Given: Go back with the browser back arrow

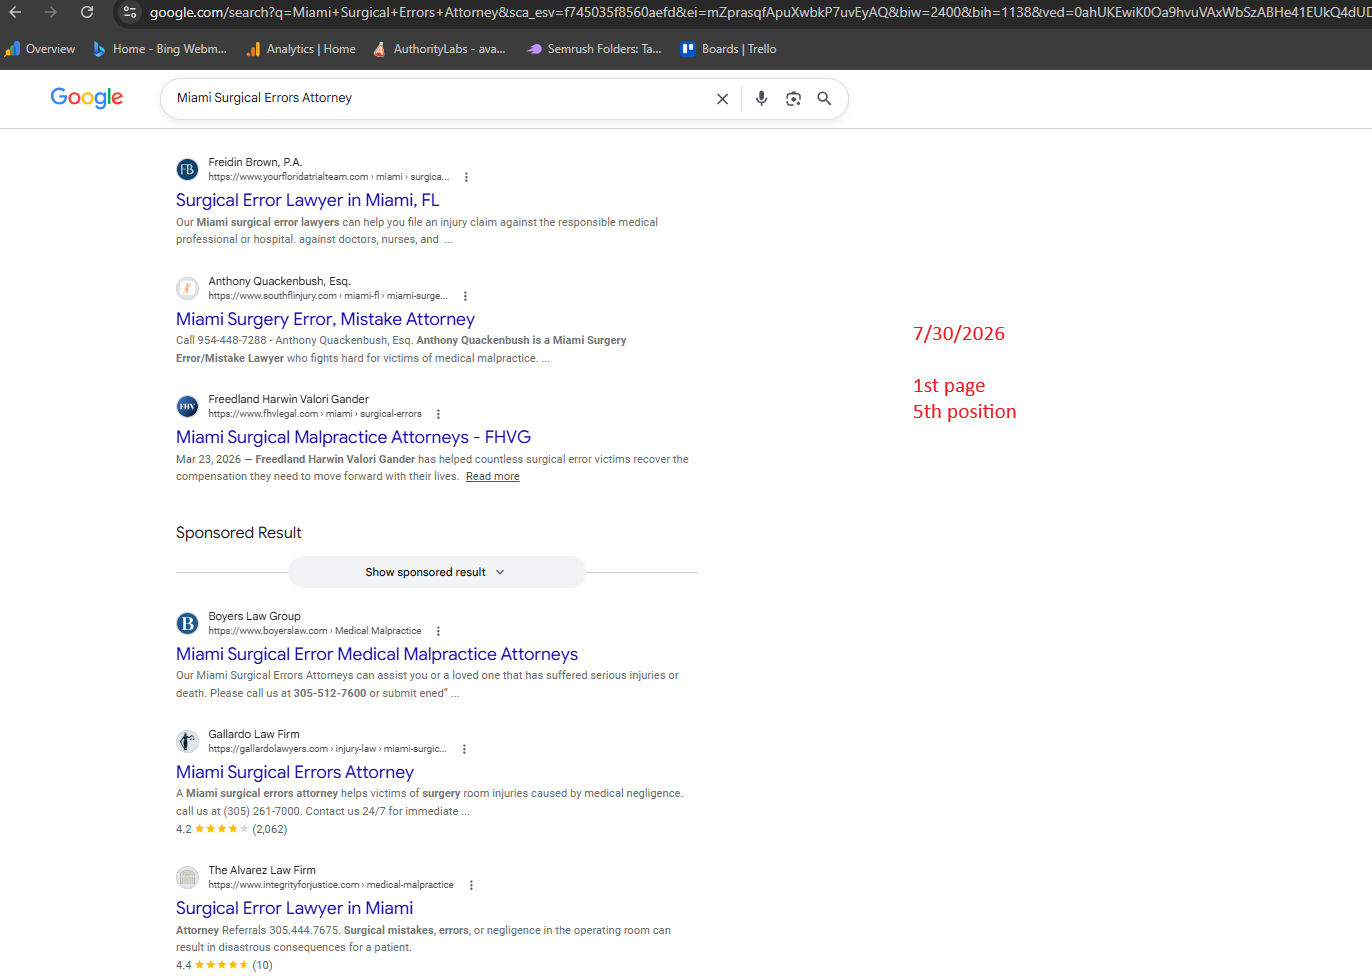Looking at the screenshot, I should 15,12.
